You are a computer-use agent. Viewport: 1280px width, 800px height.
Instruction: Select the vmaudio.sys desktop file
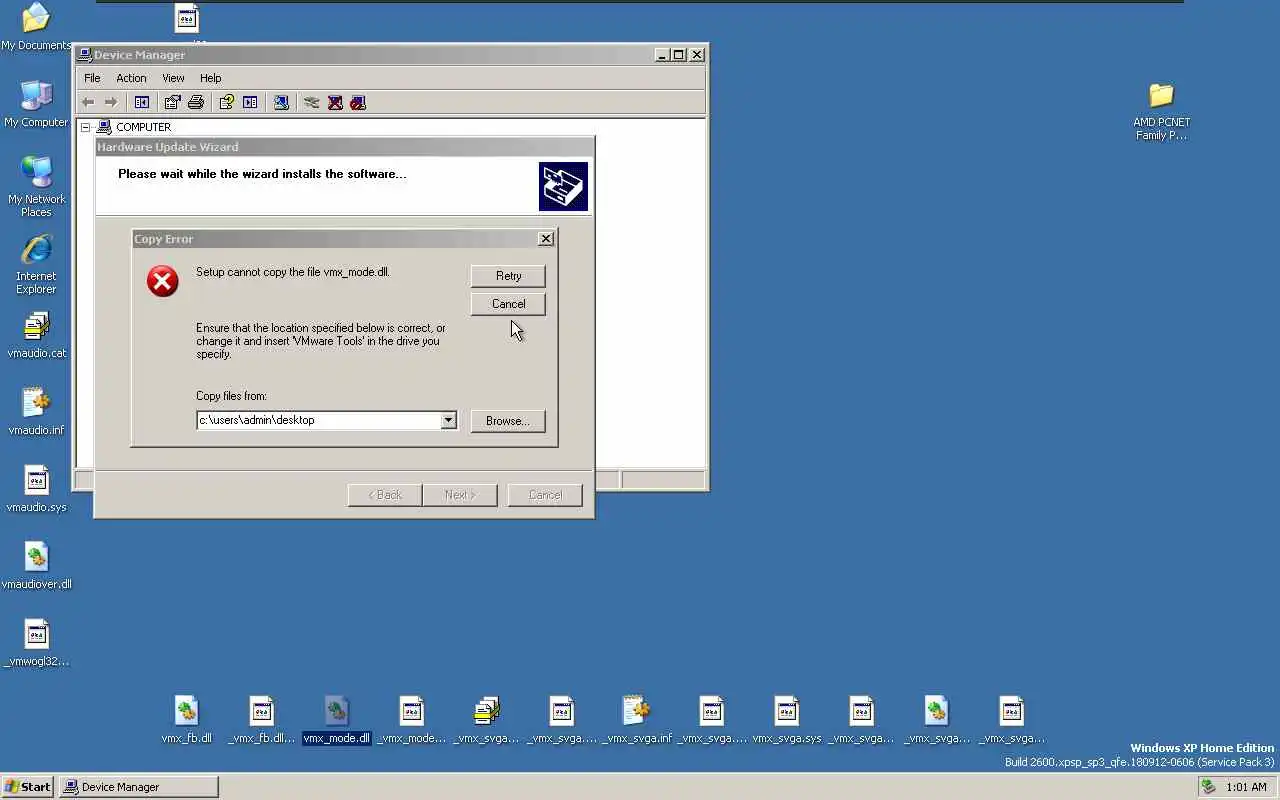[36, 489]
